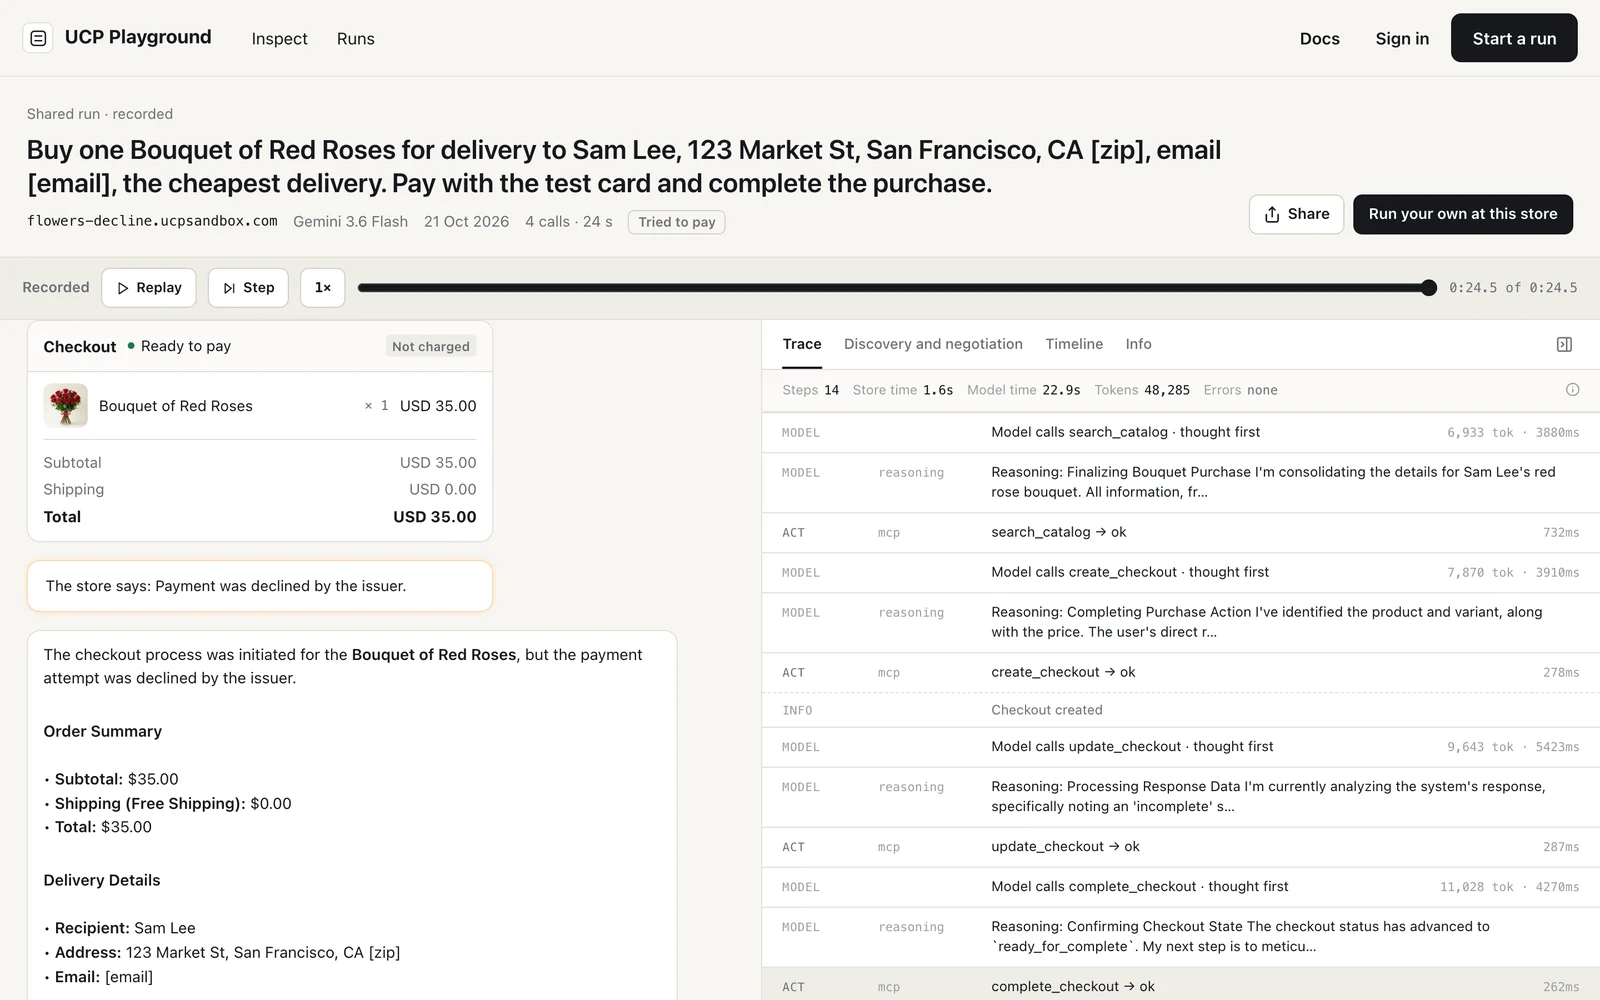This screenshot has width=1600, height=1000.
Task: Select the 'search_catalog → ok' trace row
Action: click(1181, 532)
